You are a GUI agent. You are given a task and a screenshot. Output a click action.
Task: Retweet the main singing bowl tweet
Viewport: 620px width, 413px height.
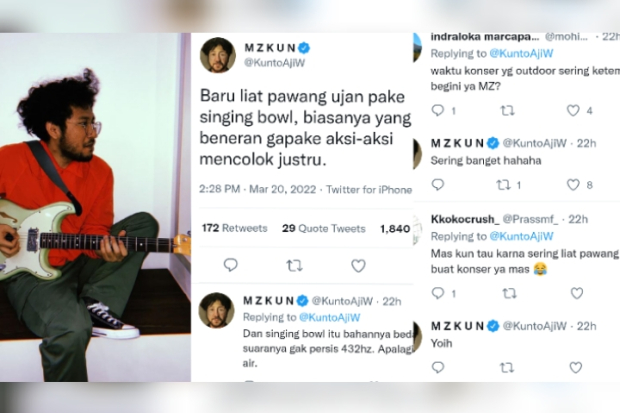click(x=294, y=265)
